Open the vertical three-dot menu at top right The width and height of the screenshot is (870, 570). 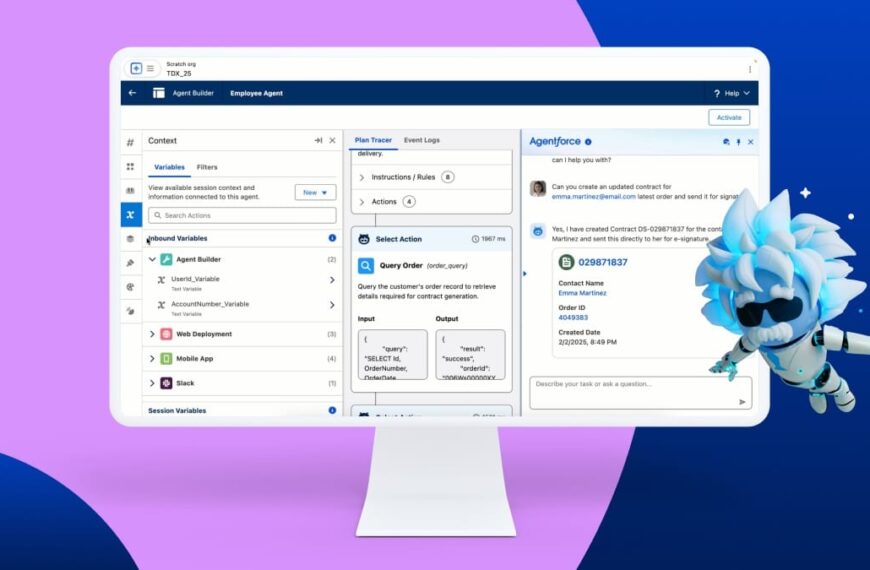[750, 69]
